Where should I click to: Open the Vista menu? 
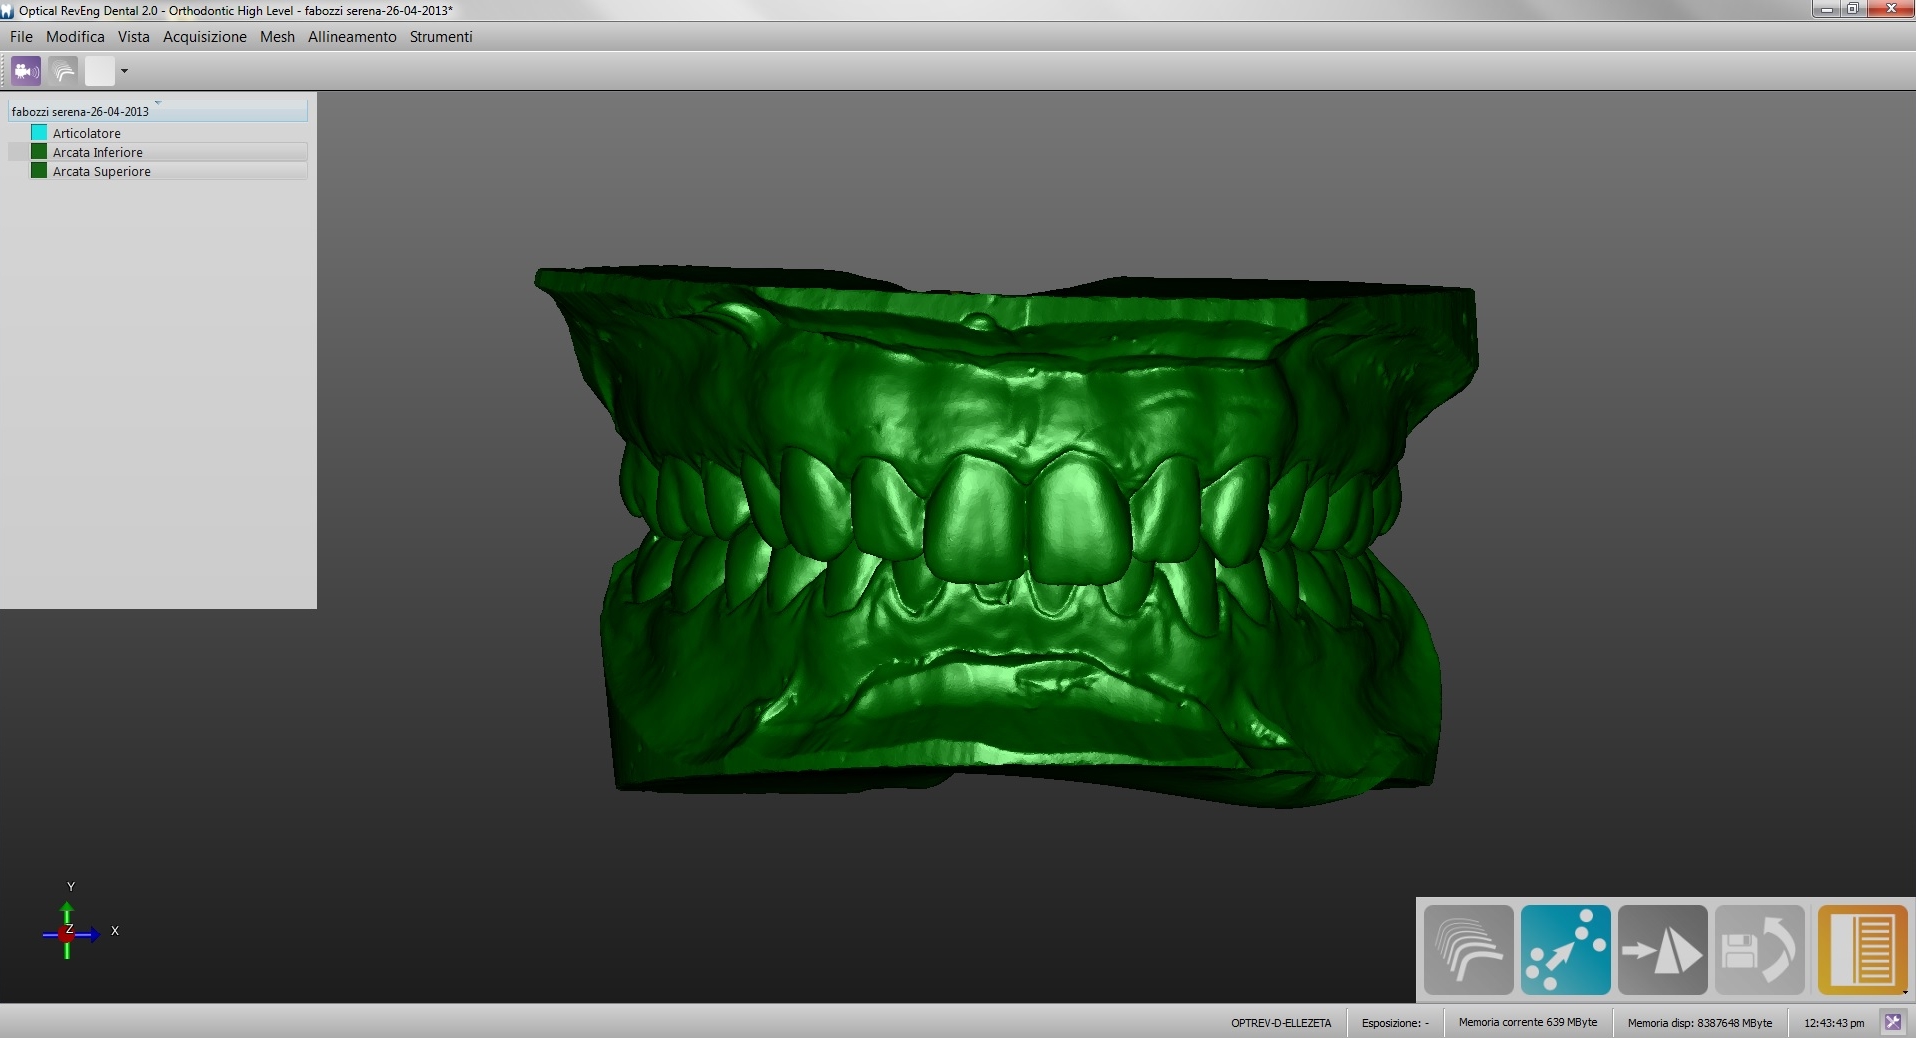[133, 37]
